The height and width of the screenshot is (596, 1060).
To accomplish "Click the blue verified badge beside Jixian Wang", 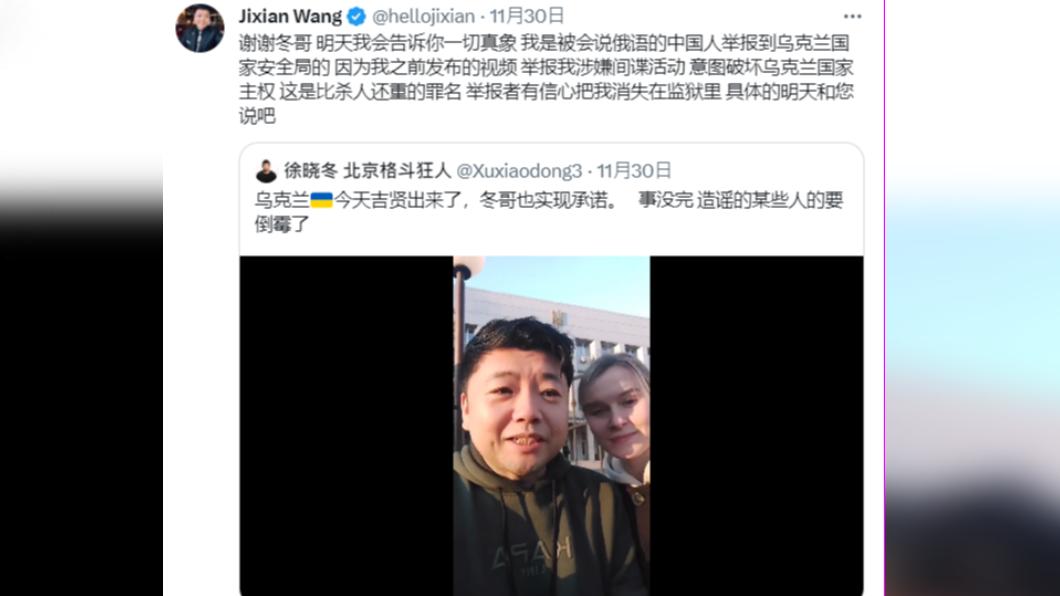I will [356, 16].
